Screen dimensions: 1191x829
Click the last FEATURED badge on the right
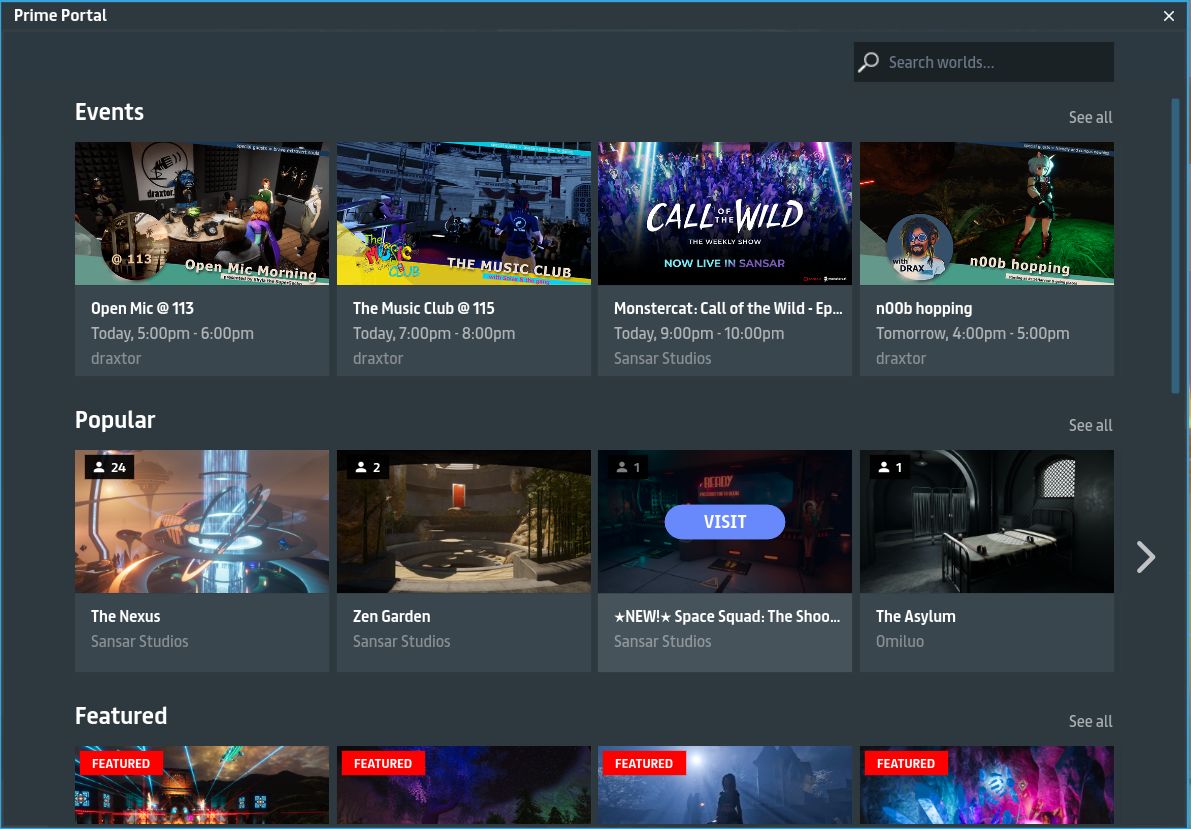tap(905, 763)
